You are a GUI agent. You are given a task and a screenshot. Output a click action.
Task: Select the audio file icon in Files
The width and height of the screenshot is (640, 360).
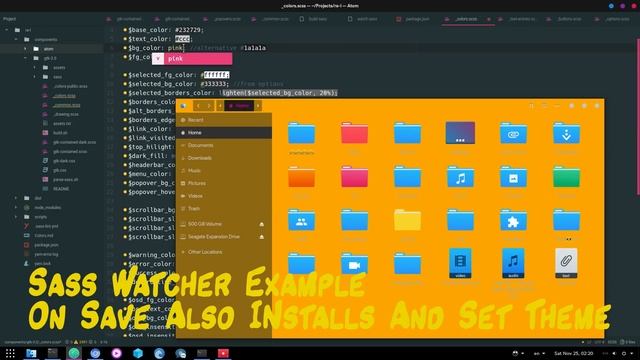(x=513, y=263)
